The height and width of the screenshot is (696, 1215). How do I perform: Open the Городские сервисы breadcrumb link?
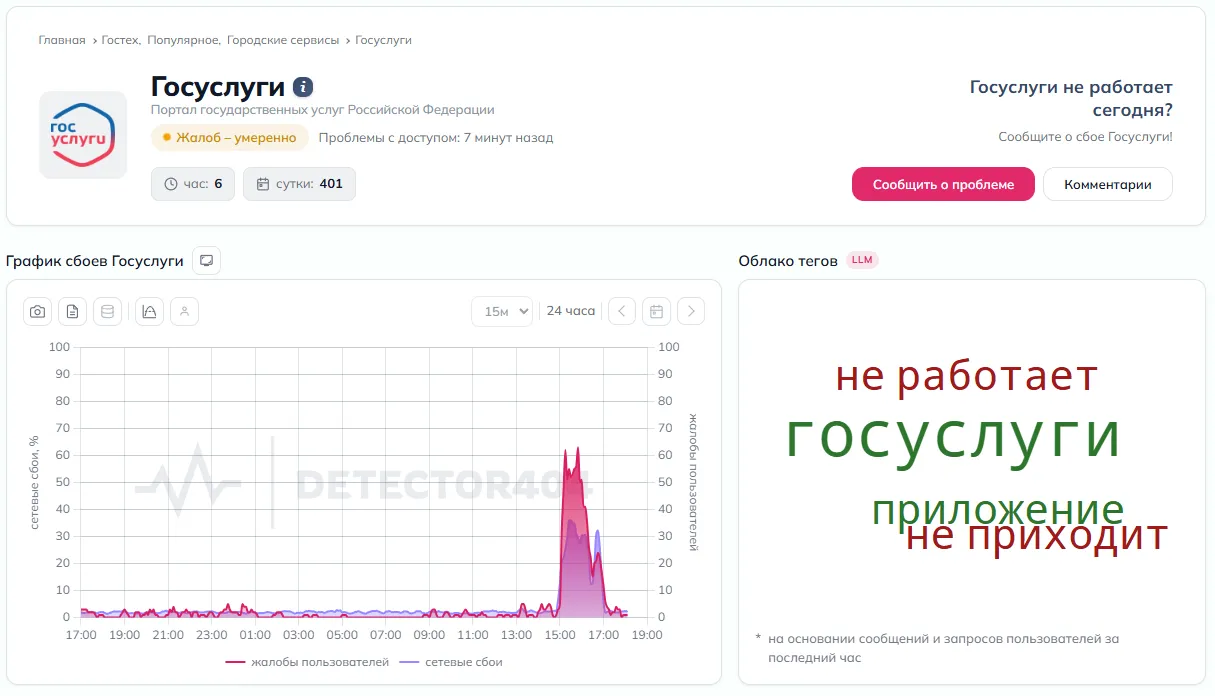(x=282, y=40)
